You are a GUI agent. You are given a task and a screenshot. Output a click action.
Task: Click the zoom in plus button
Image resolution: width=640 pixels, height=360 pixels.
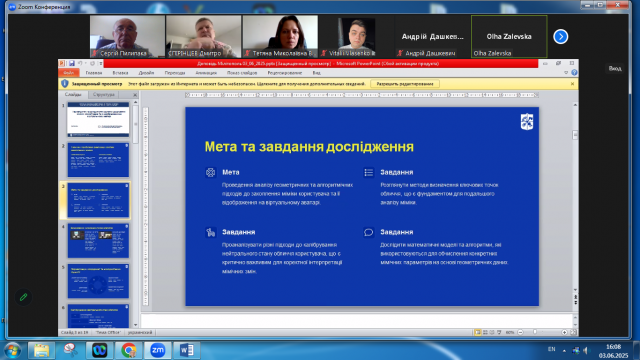click(564, 332)
